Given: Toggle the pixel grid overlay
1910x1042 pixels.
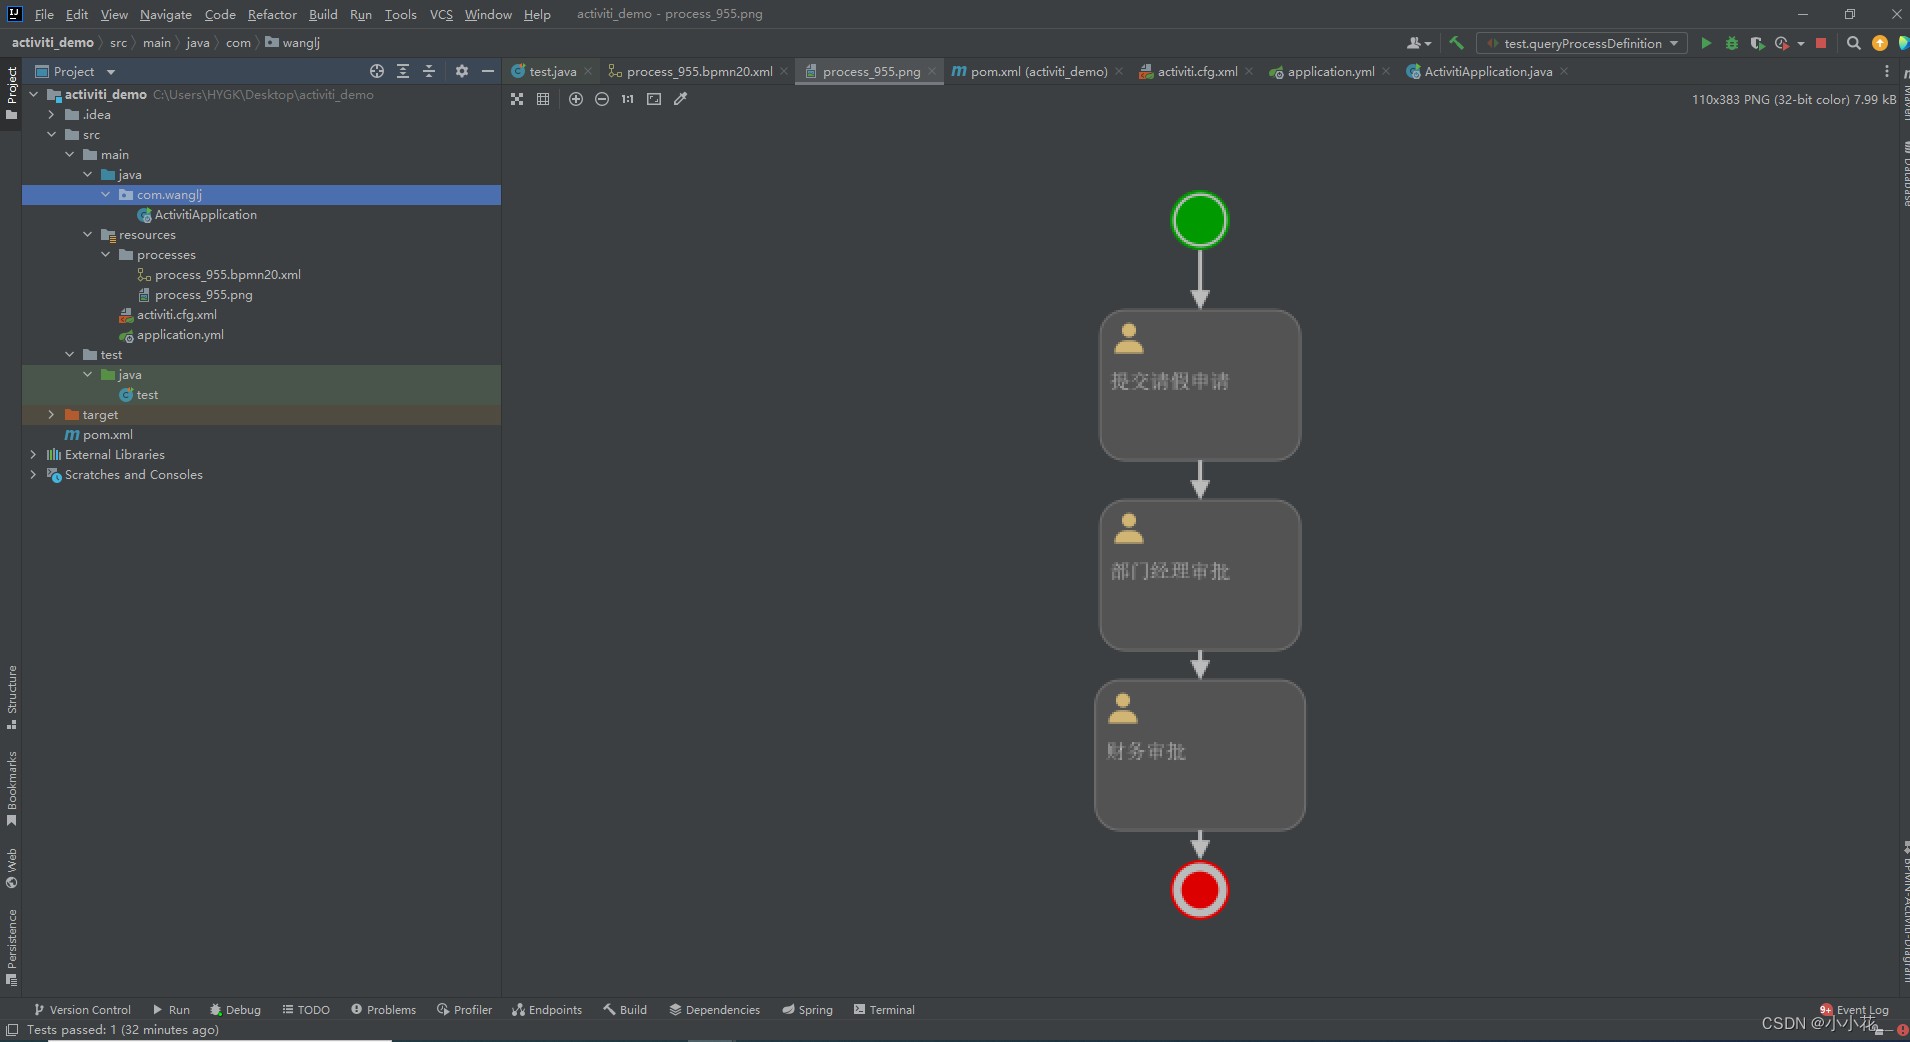Looking at the screenshot, I should pyautogui.click(x=543, y=99).
